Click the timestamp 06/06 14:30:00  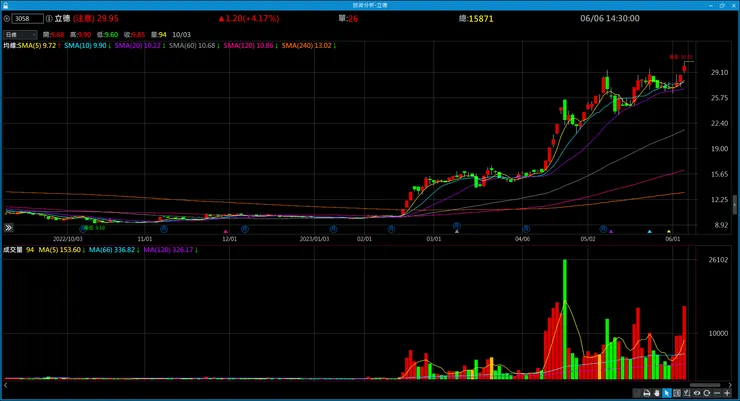[x=610, y=18]
